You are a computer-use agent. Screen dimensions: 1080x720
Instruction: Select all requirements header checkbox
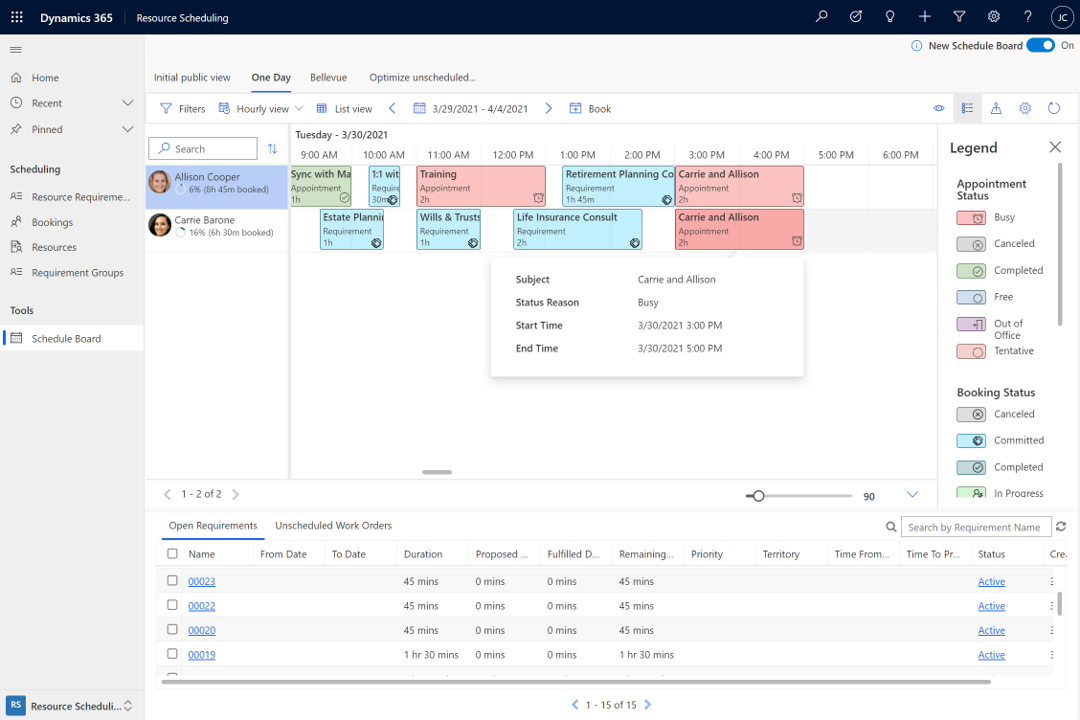coord(172,553)
